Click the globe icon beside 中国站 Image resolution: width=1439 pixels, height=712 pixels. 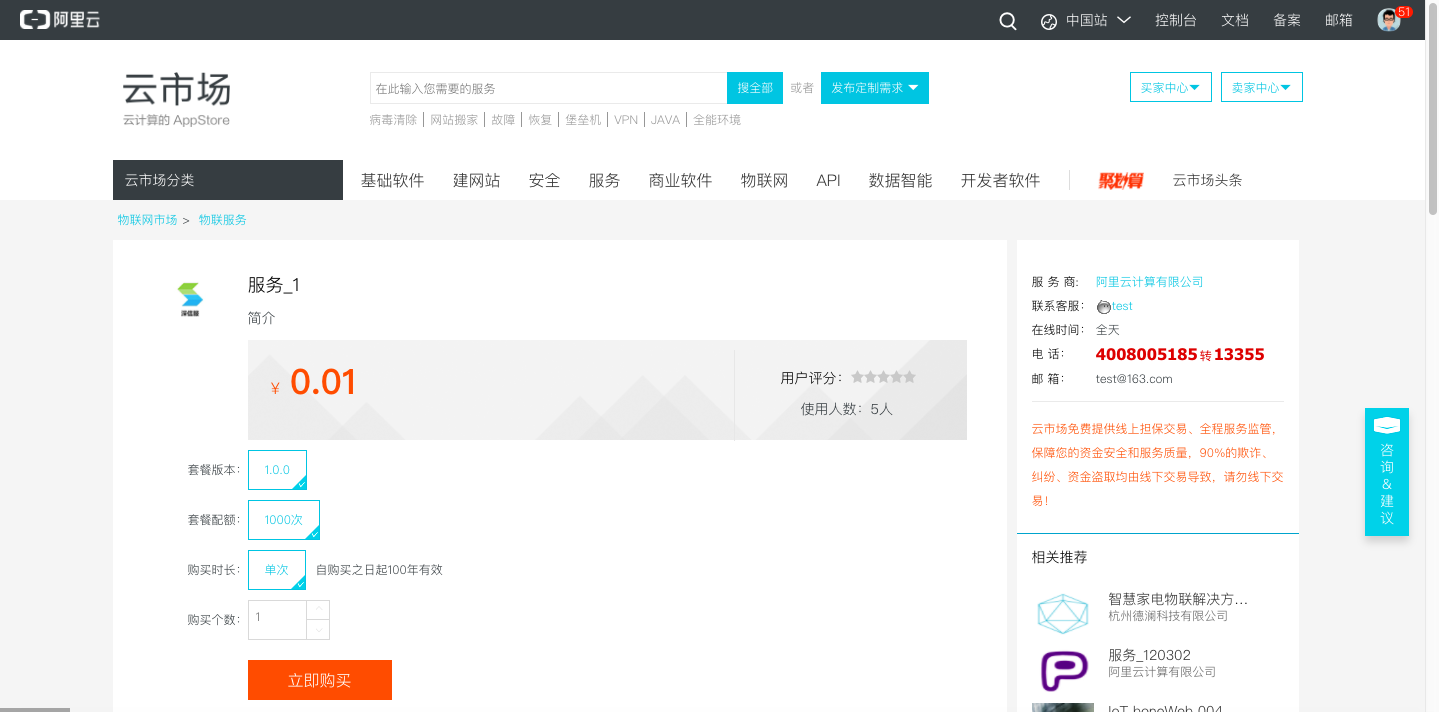coord(1049,21)
